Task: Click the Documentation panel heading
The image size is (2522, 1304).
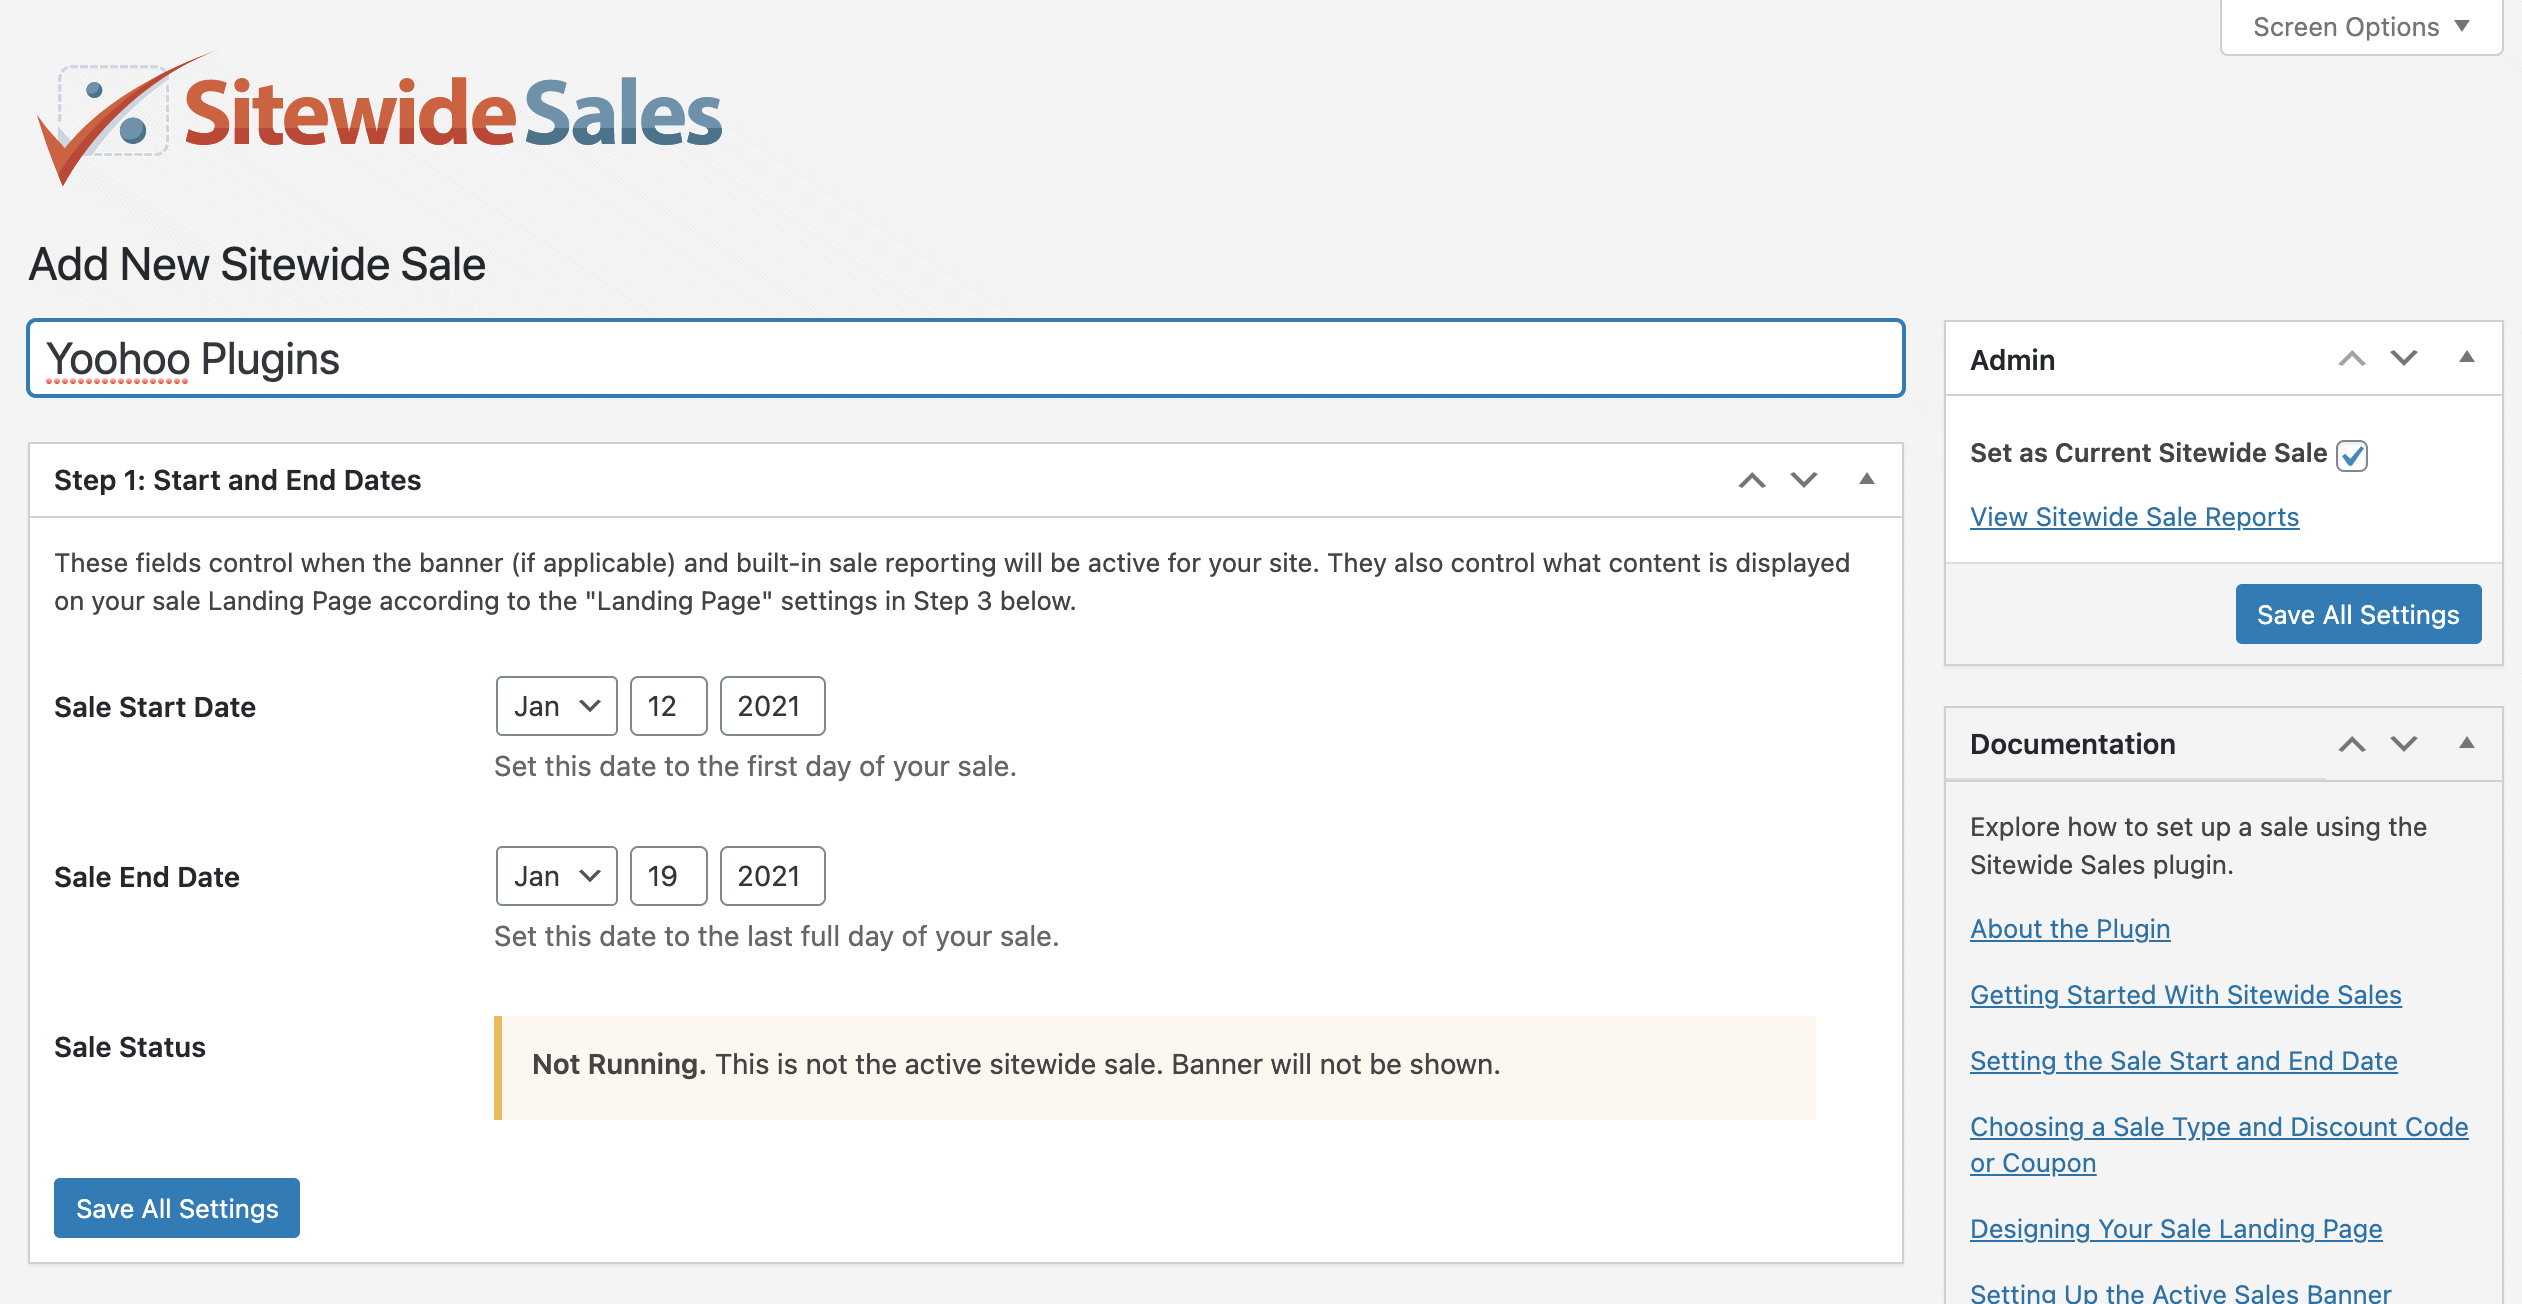Action: (x=2072, y=744)
